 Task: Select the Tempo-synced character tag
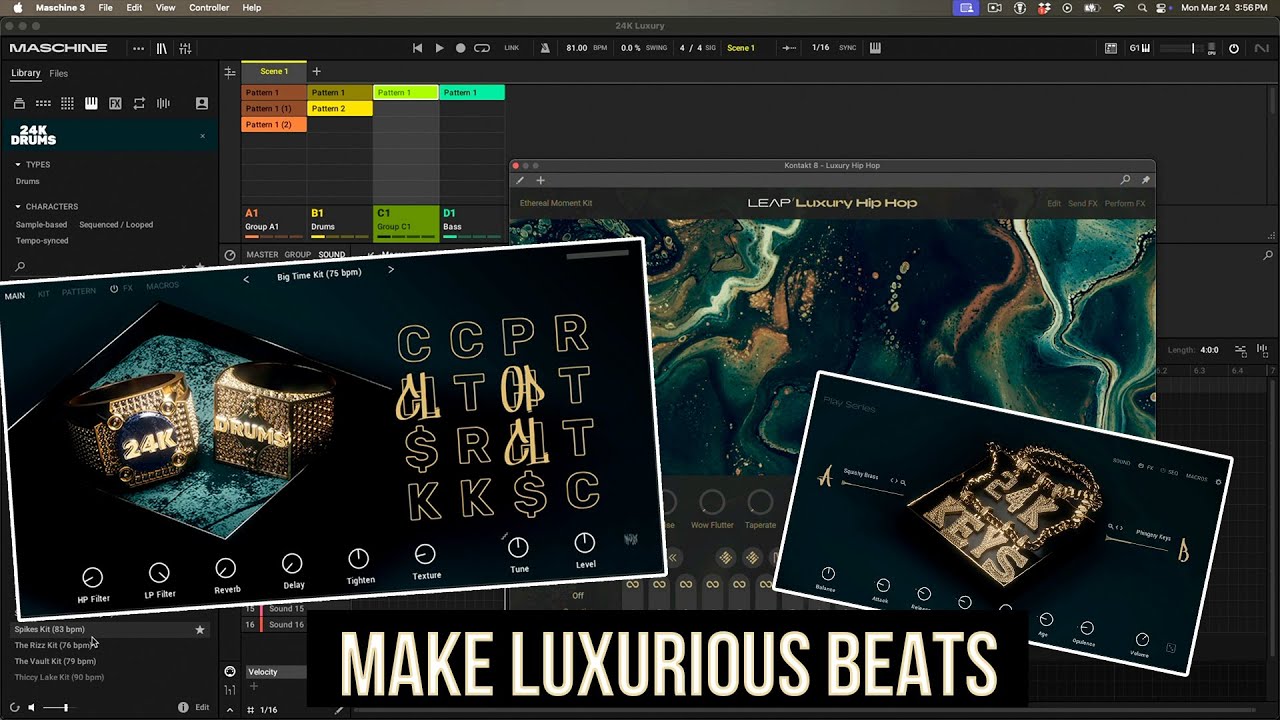point(42,241)
